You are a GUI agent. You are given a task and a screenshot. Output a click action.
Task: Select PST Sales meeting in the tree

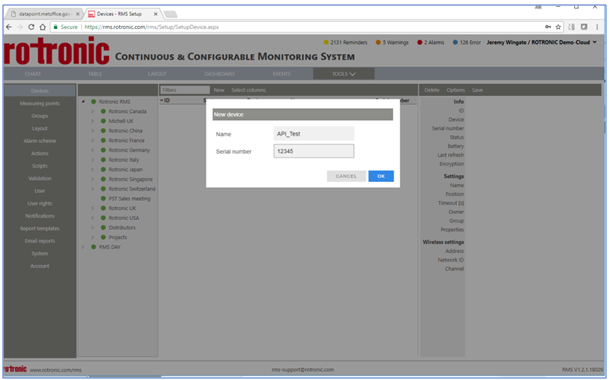pos(129,198)
